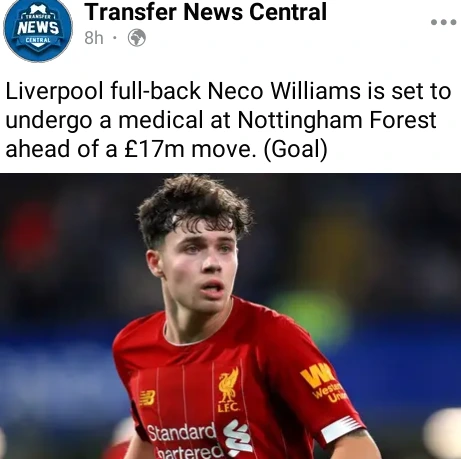Click the Neco Williams name in post
461x459 pixels.
coord(284,91)
